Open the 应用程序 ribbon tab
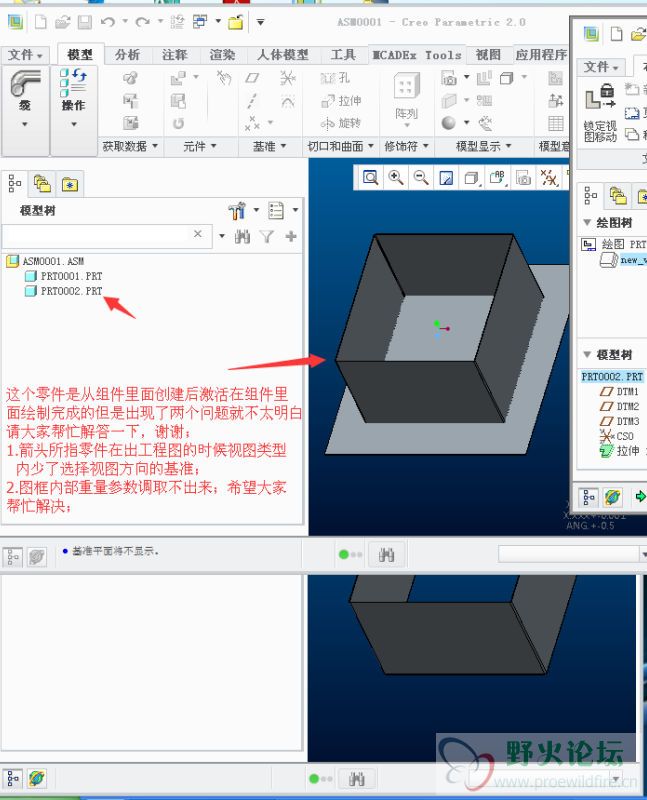Screen dimensions: 647x800 pos(541,55)
